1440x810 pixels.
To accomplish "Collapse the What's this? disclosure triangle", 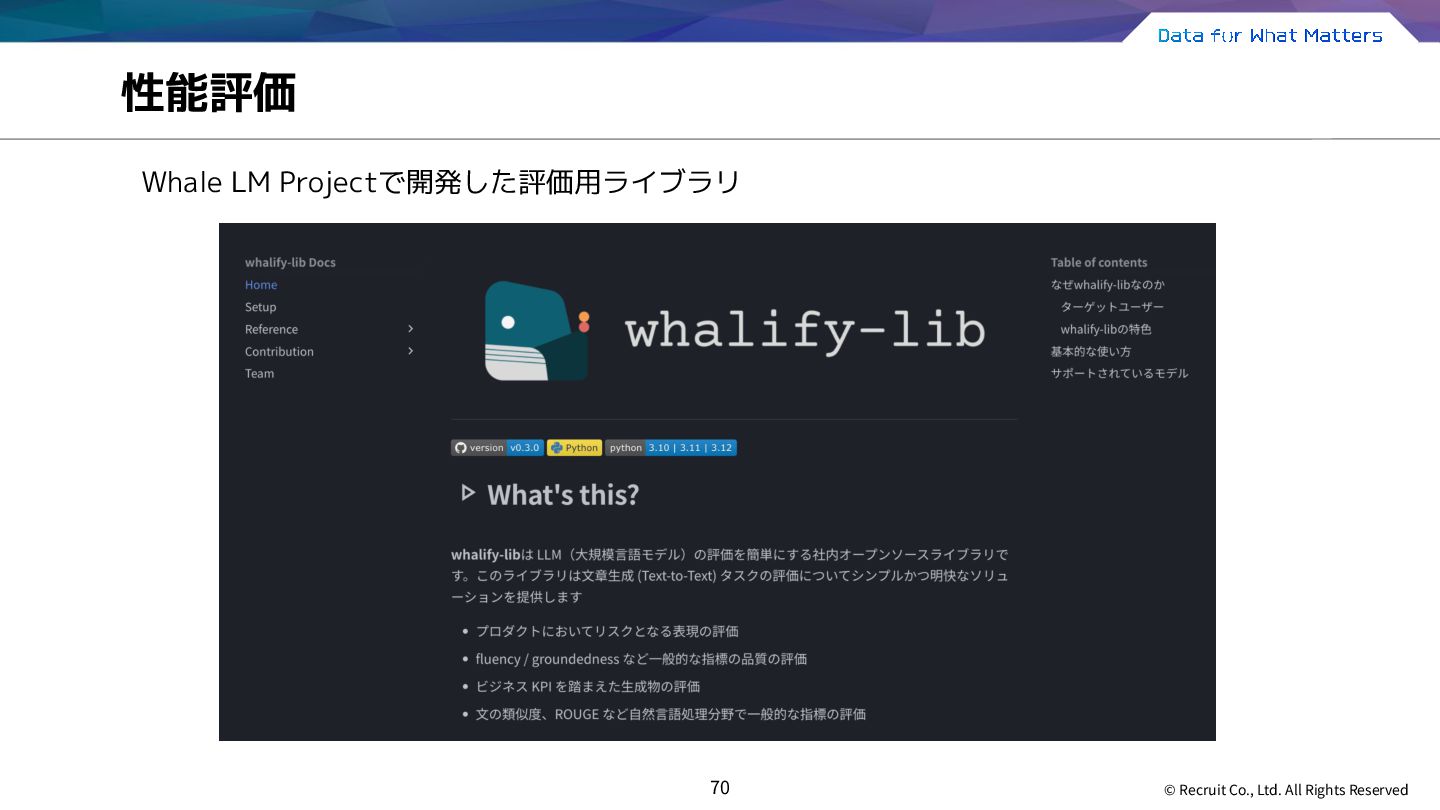I will [467, 493].
